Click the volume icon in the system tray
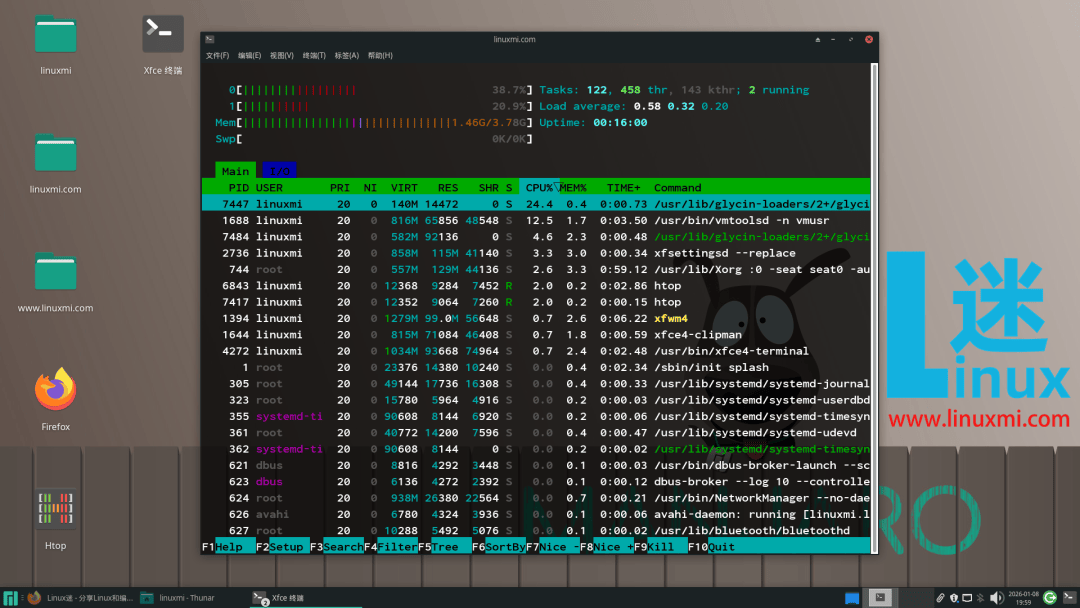 point(996,597)
